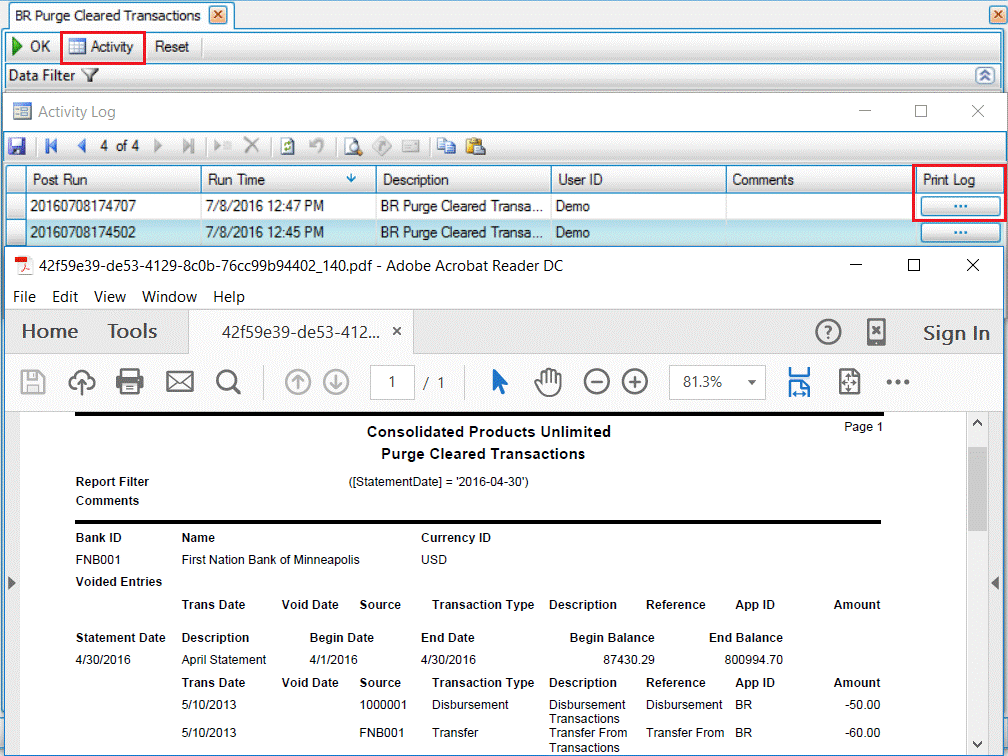Image resolution: width=1008 pixels, height=756 pixels.
Task: Open Print Log for run 20160708174707
Action: 960,206
